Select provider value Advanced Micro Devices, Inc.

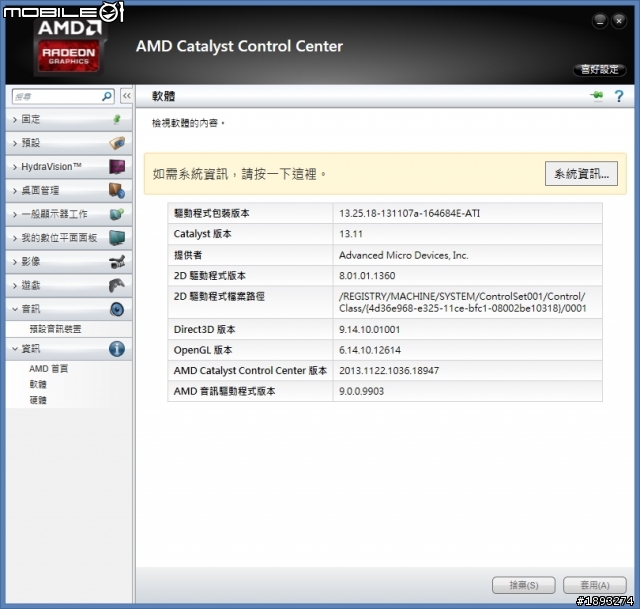(404, 255)
